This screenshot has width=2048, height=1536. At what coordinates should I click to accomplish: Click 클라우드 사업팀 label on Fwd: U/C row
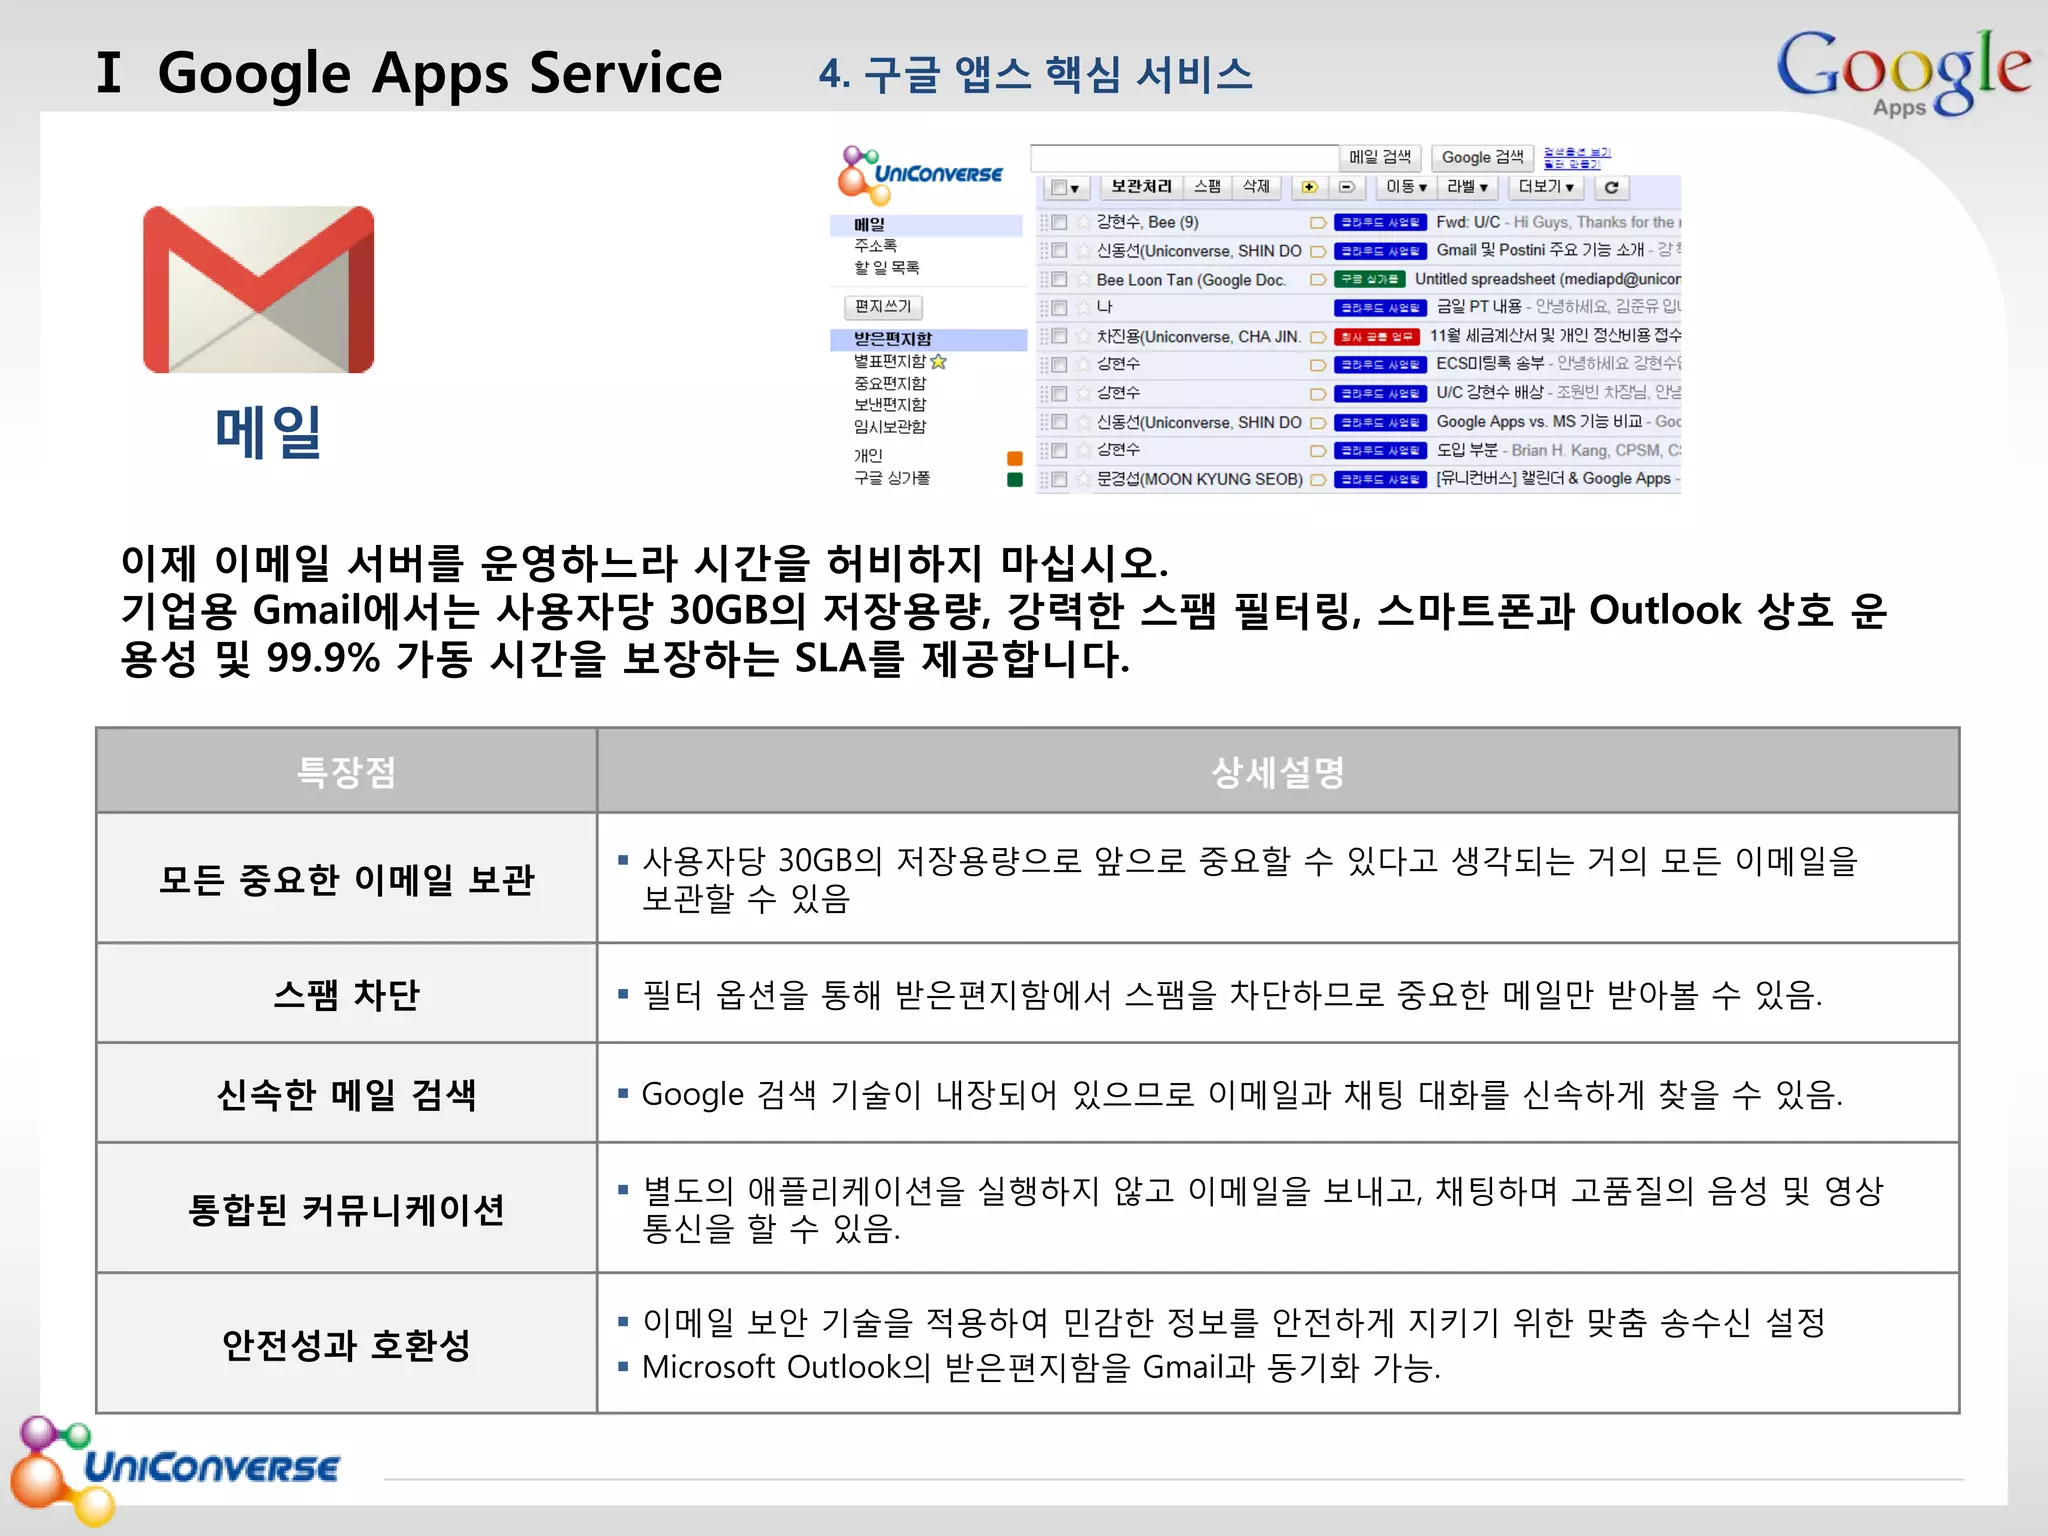[1380, 222]
